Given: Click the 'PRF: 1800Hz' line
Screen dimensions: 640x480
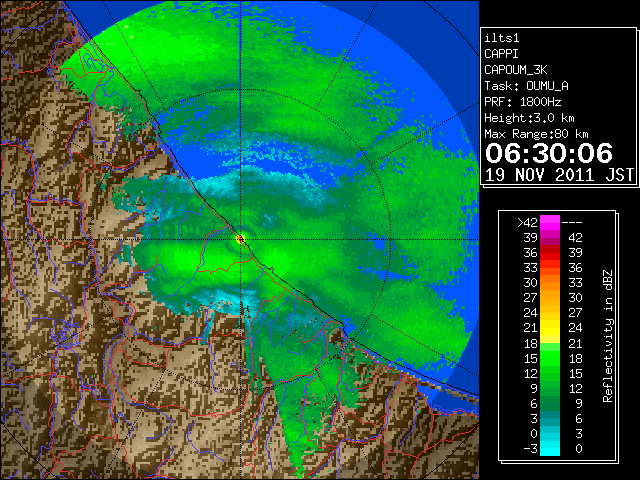Looking at the screenshot, I should point(523,102).
